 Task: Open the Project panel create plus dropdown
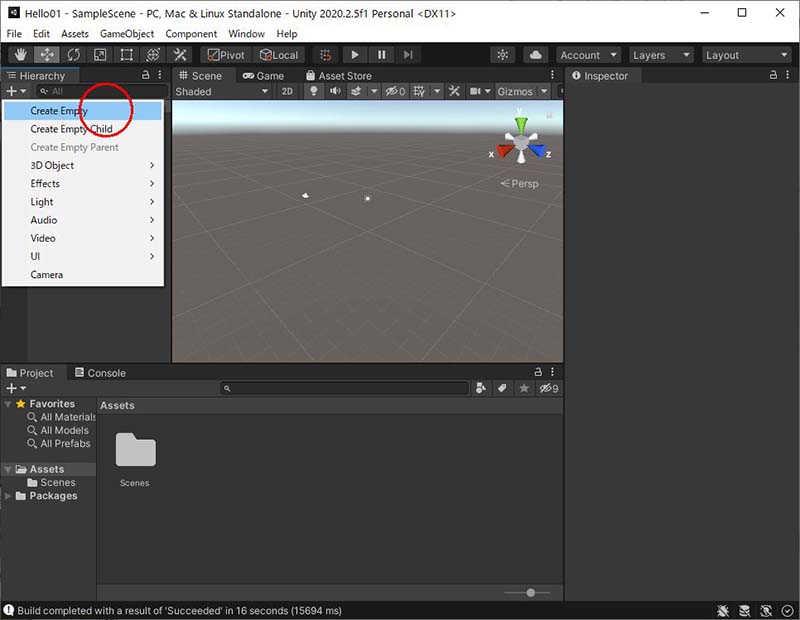(x=16, y=388)
